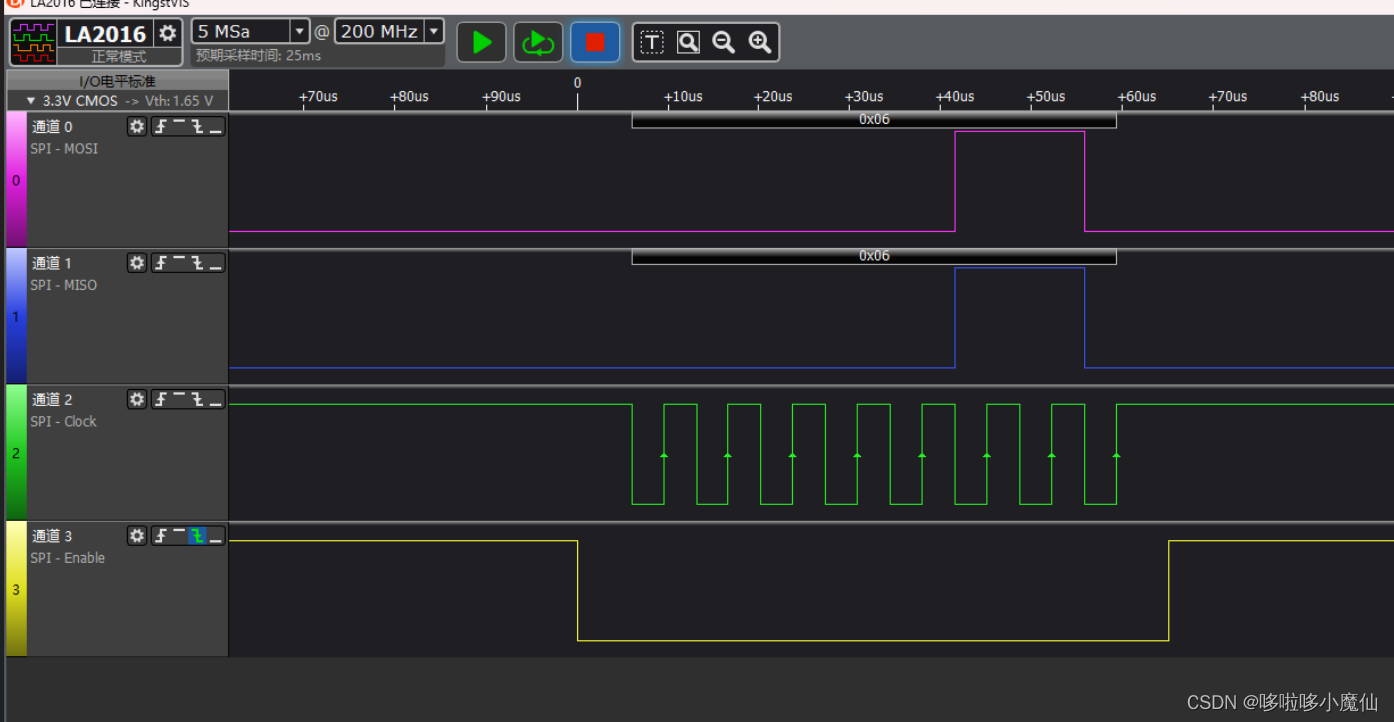The image size is (1394, 722).
Task: Click the LA2016 waveform device icon
Action: tap(34, 41)
